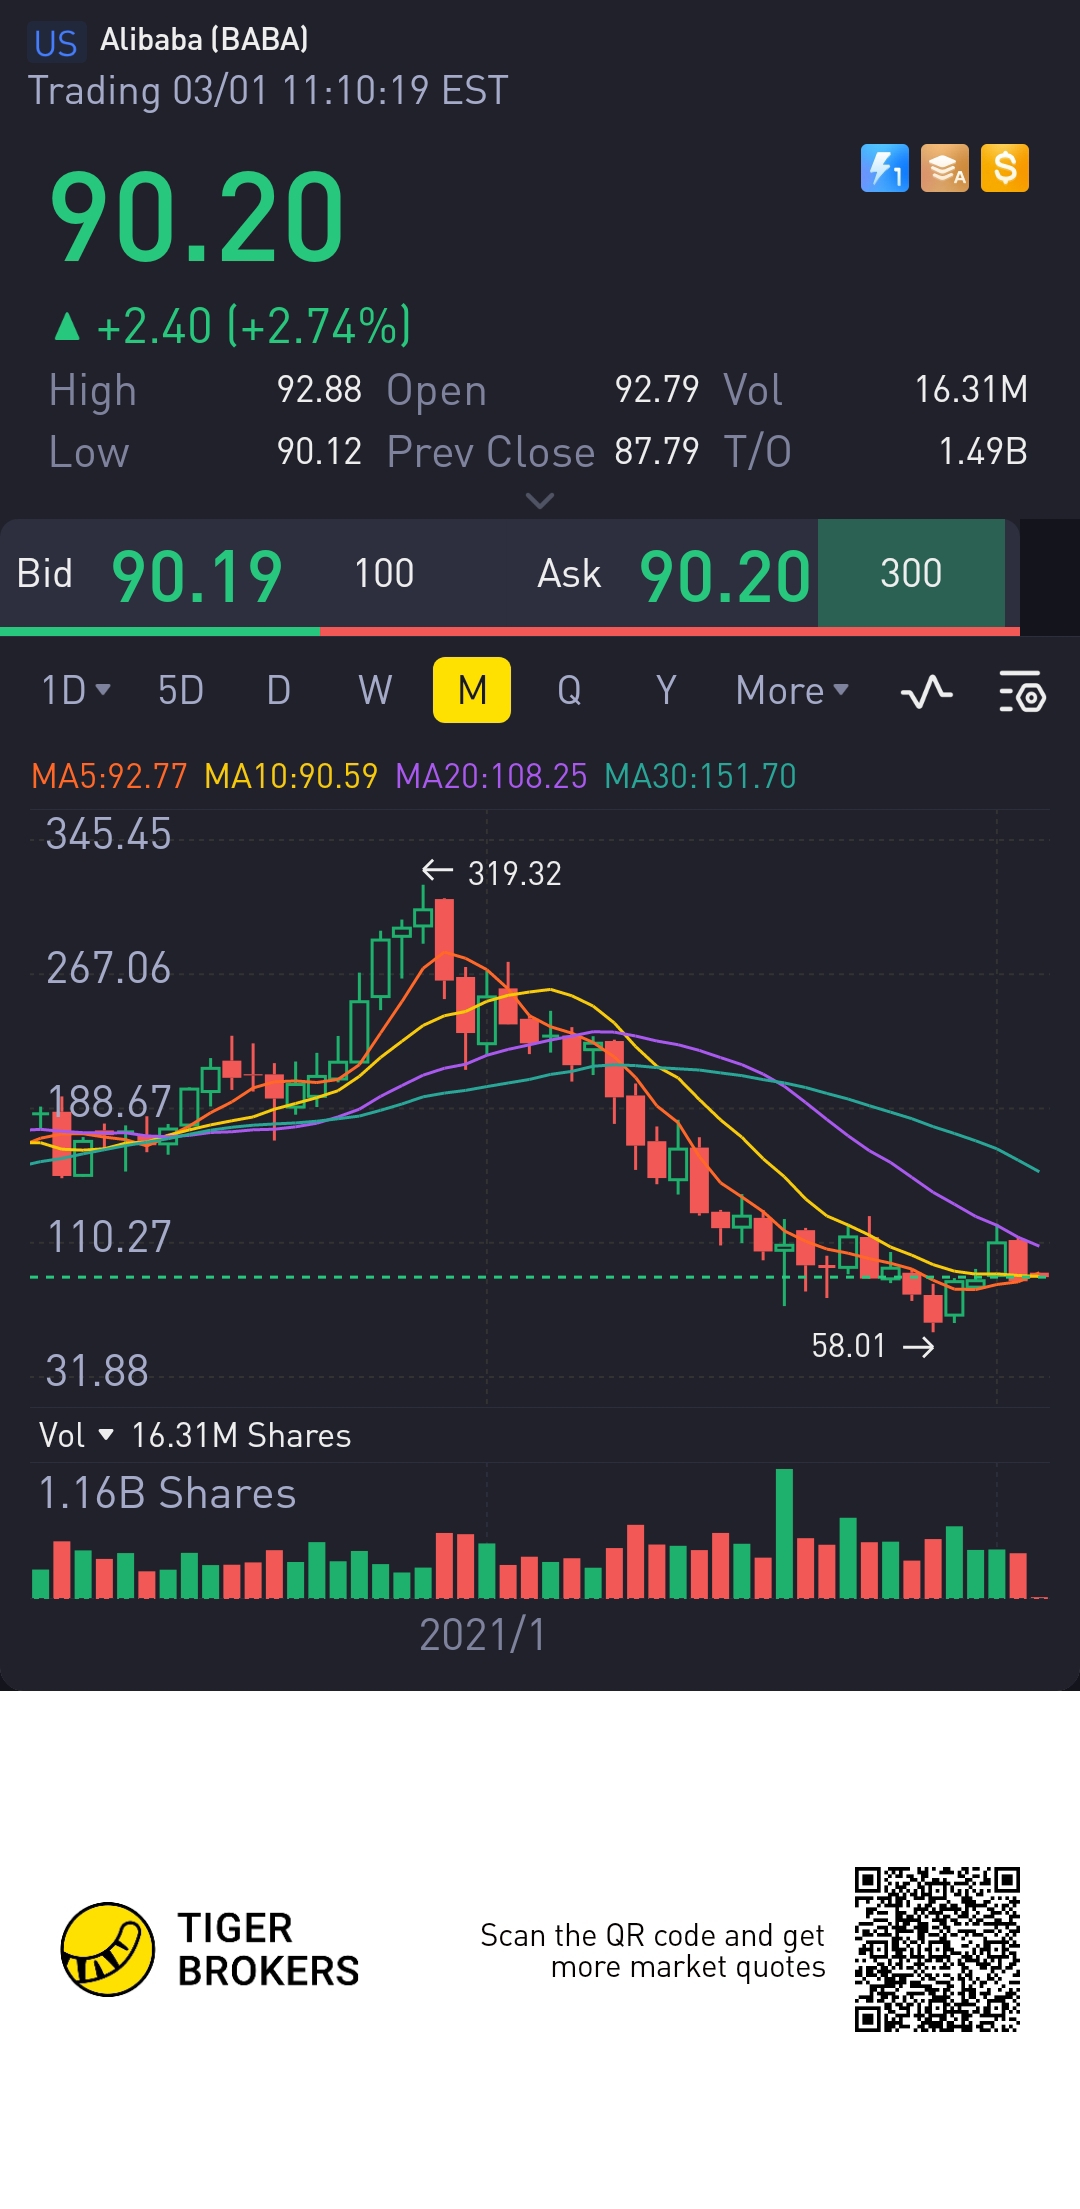Image resolution: width=1080 pixels, height=2209 pixels.
Task: Tap the Ask price 90.20
Action: (725, 576)
